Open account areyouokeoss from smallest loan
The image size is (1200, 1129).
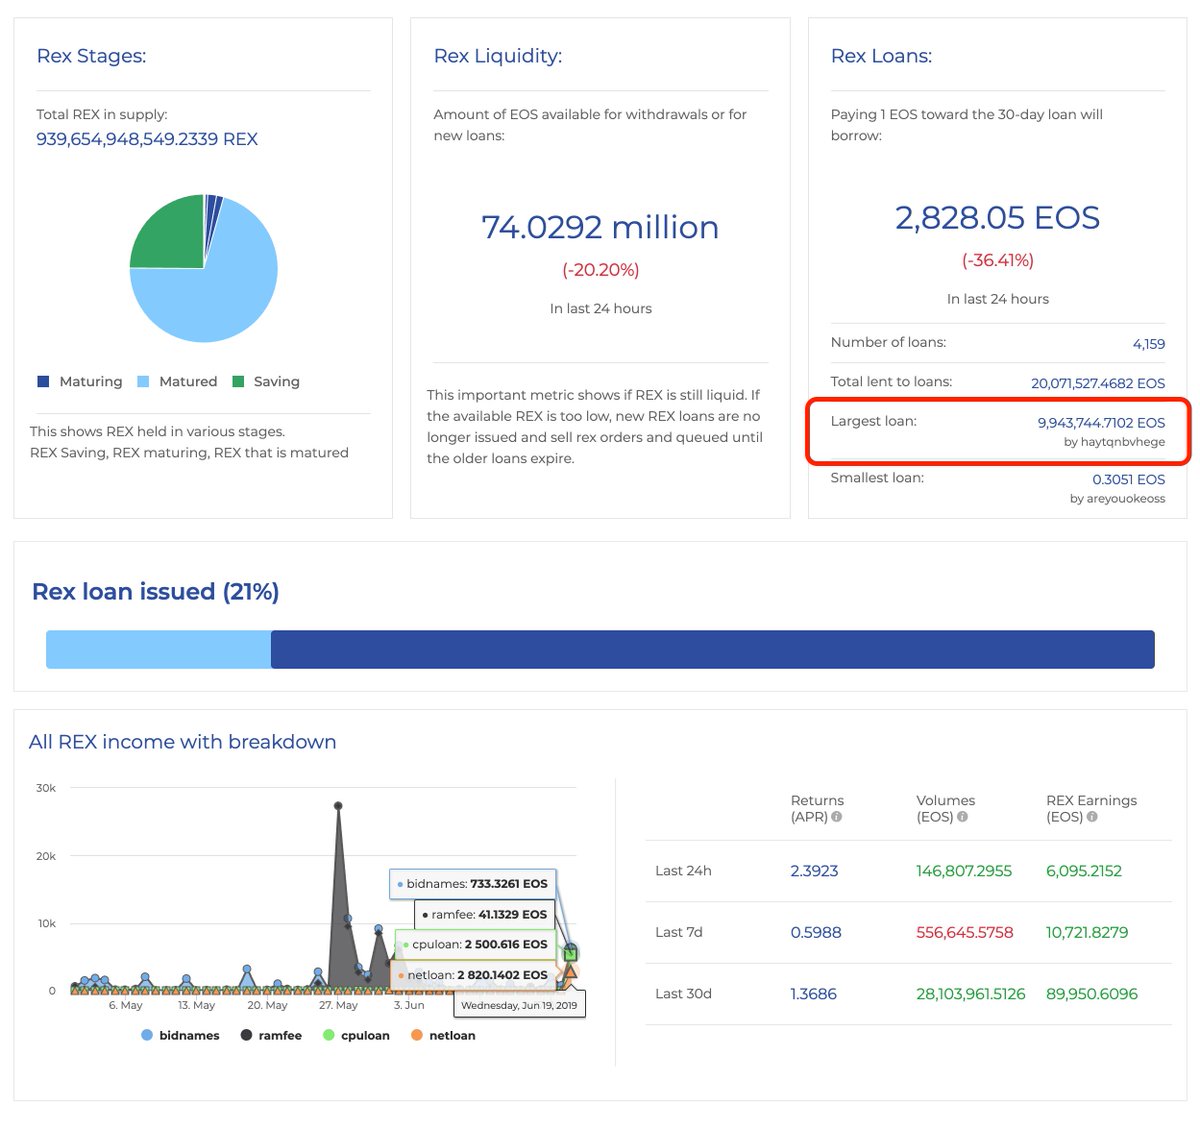[x=1127, y=498]
